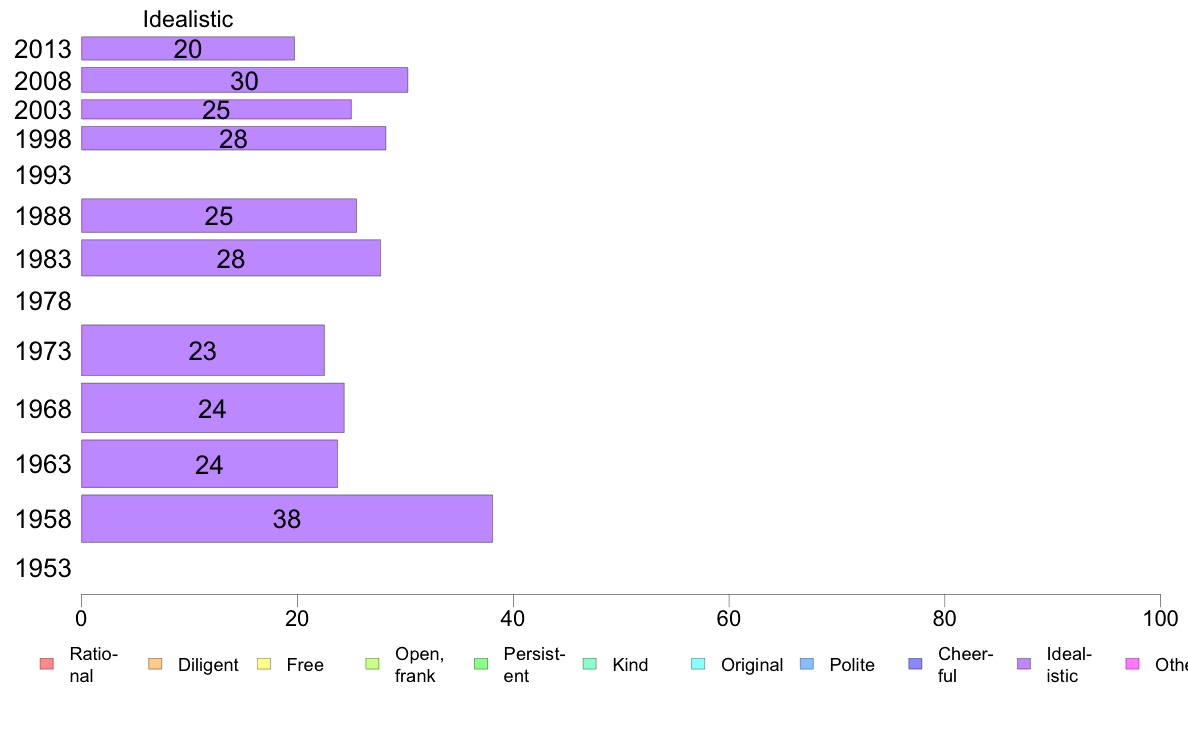
Task: Click the Open, frank legend swatch
Action: (372, 664)
